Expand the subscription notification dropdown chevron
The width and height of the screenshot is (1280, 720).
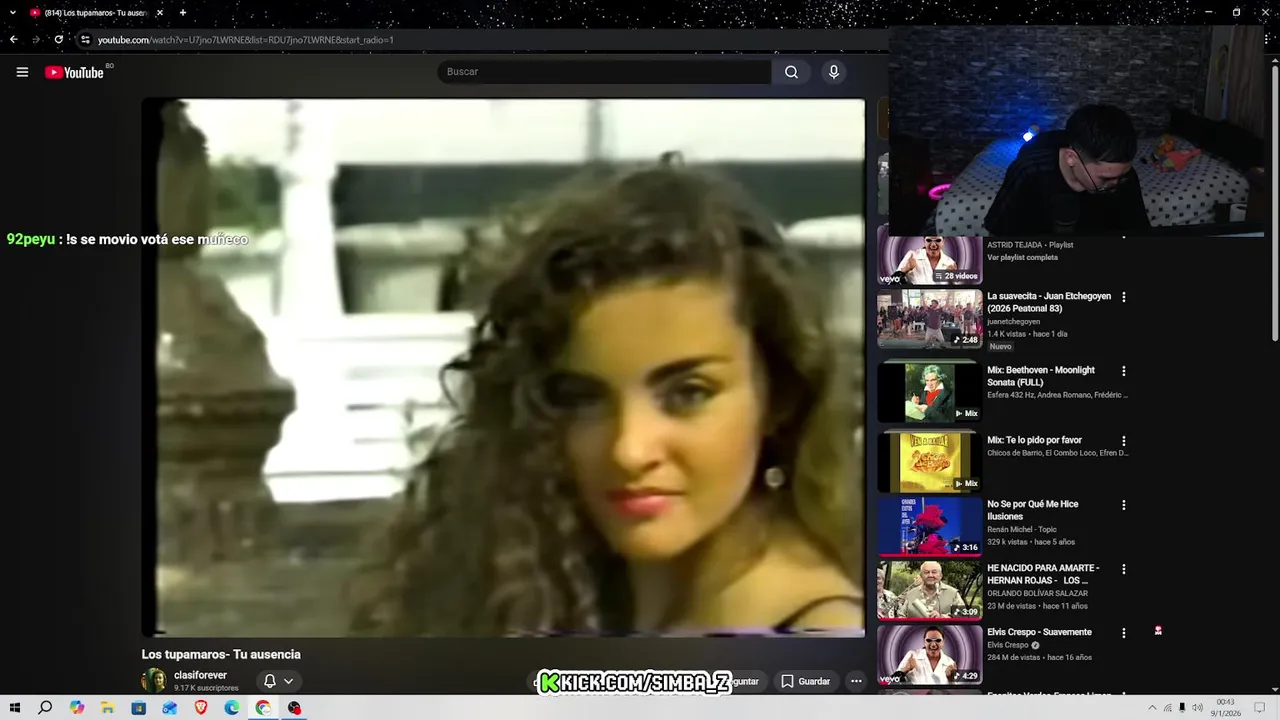(x=288, y=681)
